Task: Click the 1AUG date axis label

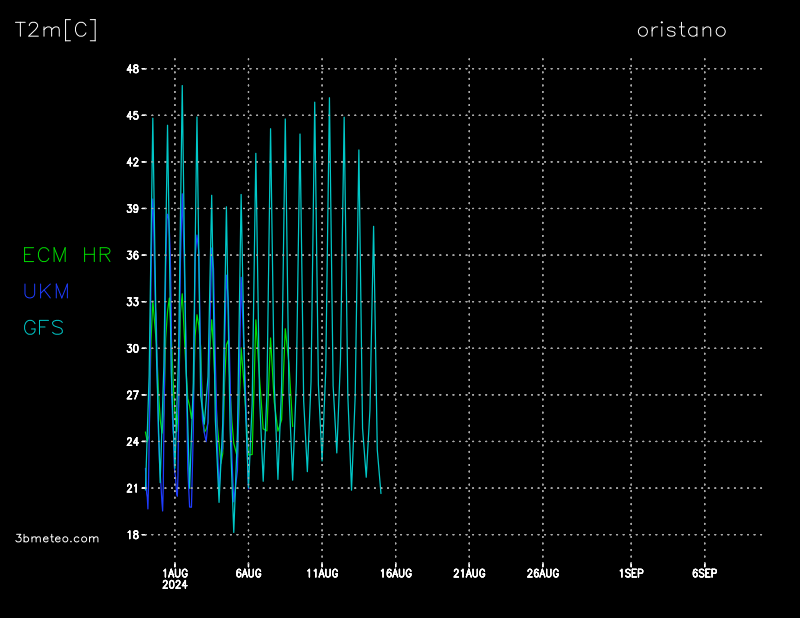Action: pyautogui.click(x=175, y=573)
